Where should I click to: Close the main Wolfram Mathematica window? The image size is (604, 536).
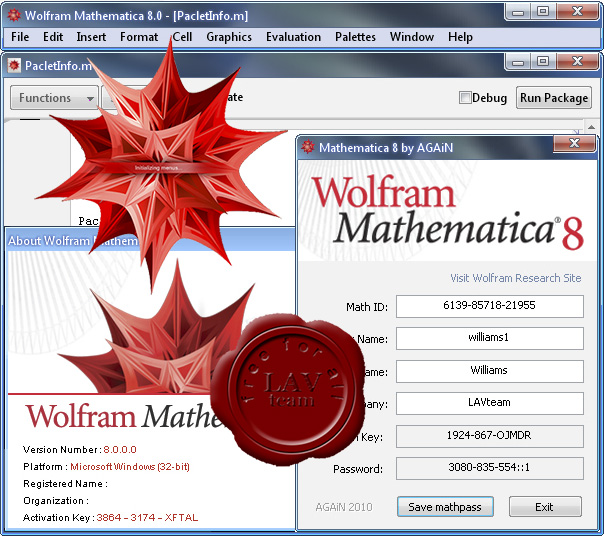577,12
